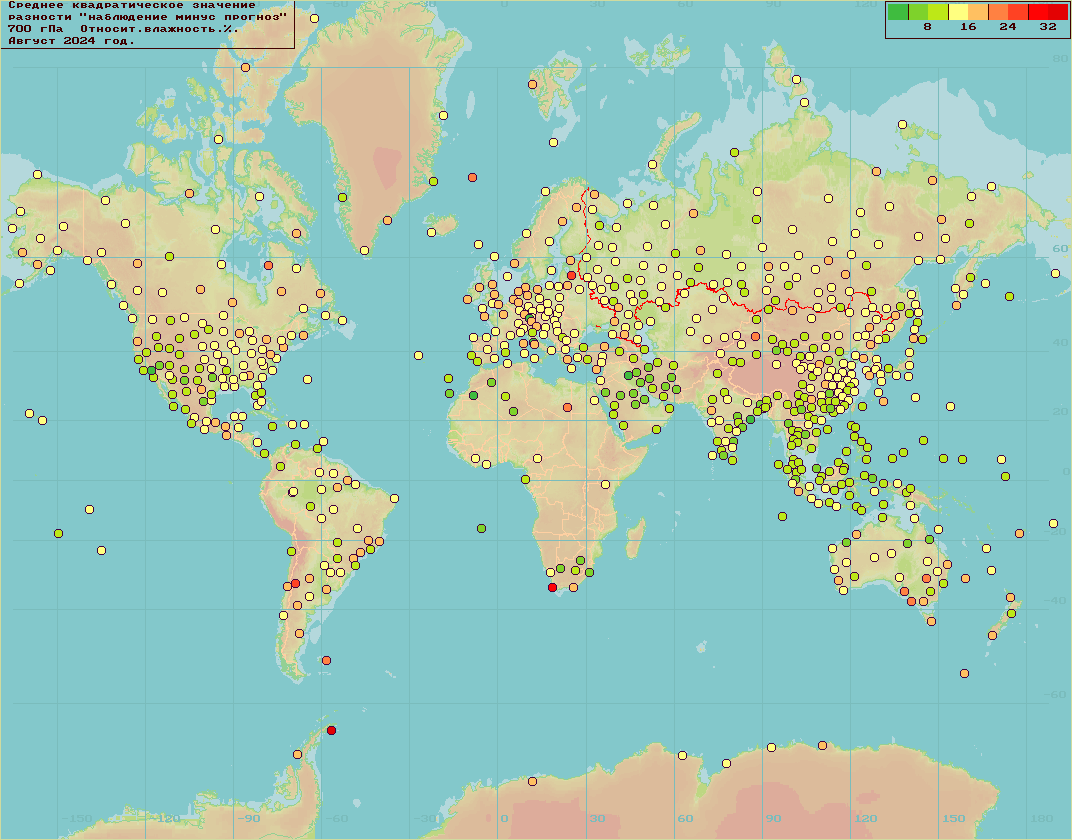The height and width of the screenshot is (840, 1072).
Task: Select the red station marker at South Africa's southern tip
Action: [552, 587]
